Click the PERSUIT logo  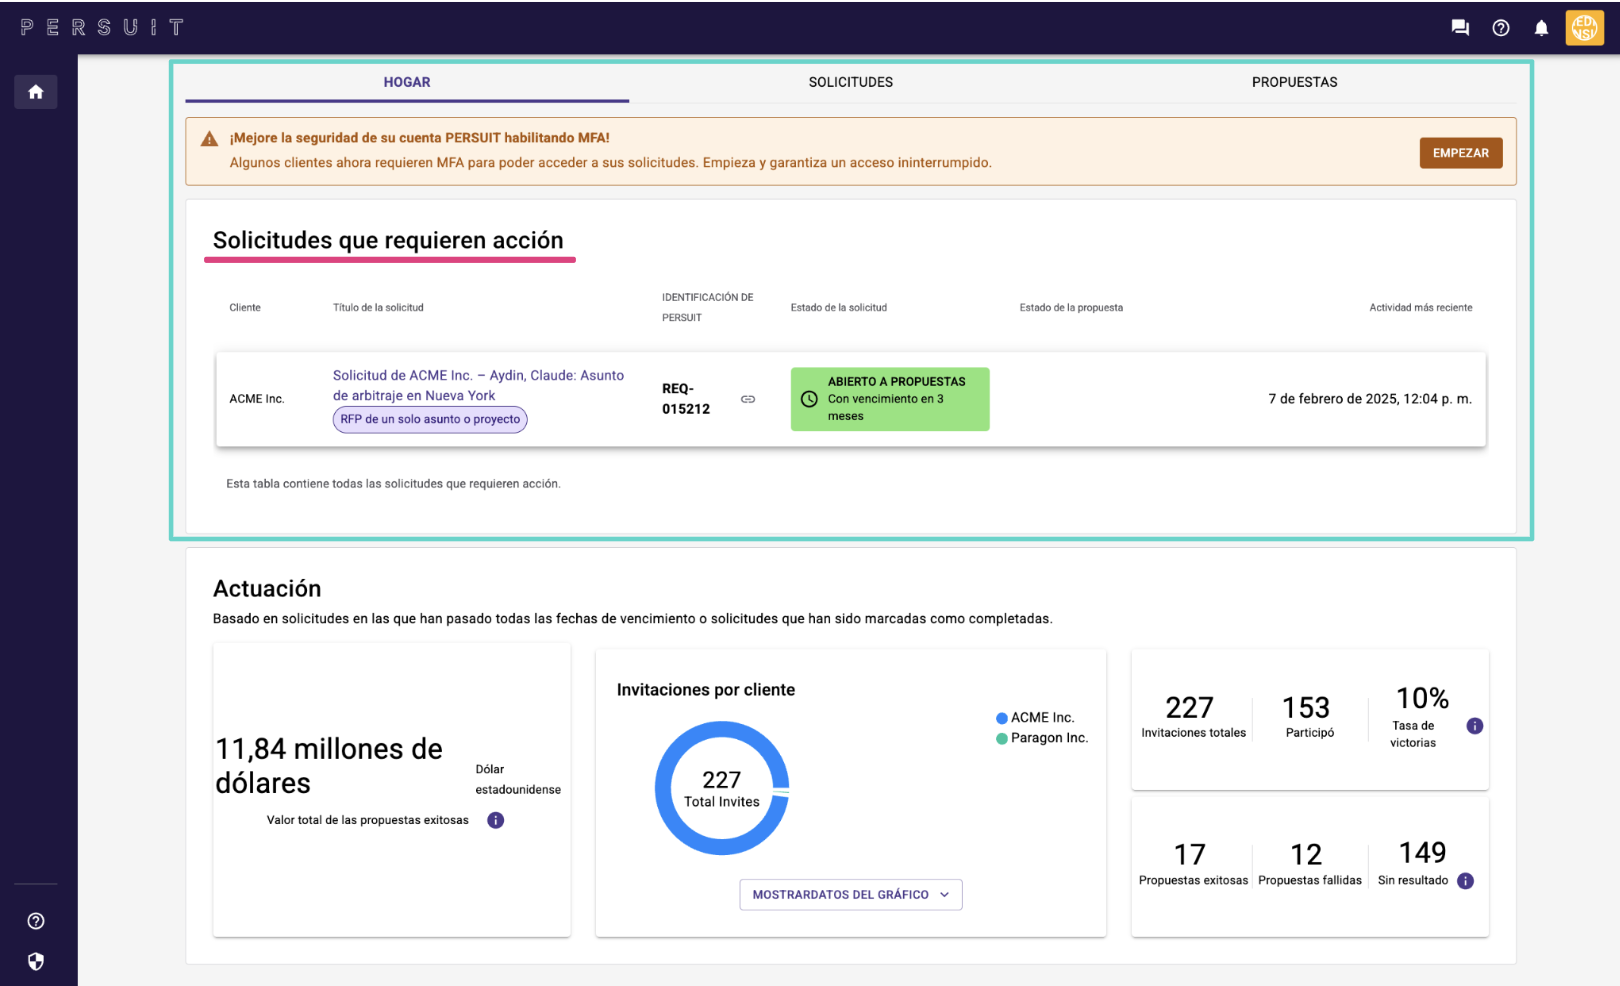[102, 27]
